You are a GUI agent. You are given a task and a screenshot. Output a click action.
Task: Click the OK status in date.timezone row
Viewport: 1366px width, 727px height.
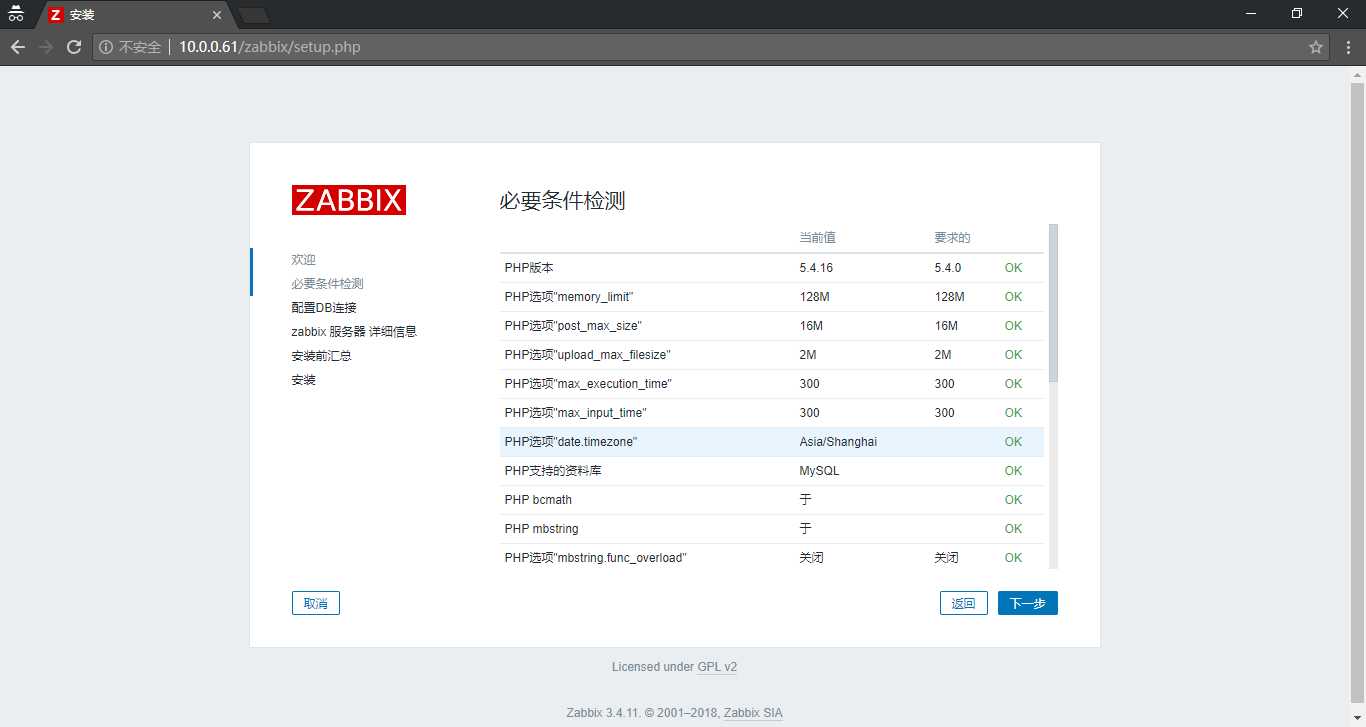[x=1013, y=442]
